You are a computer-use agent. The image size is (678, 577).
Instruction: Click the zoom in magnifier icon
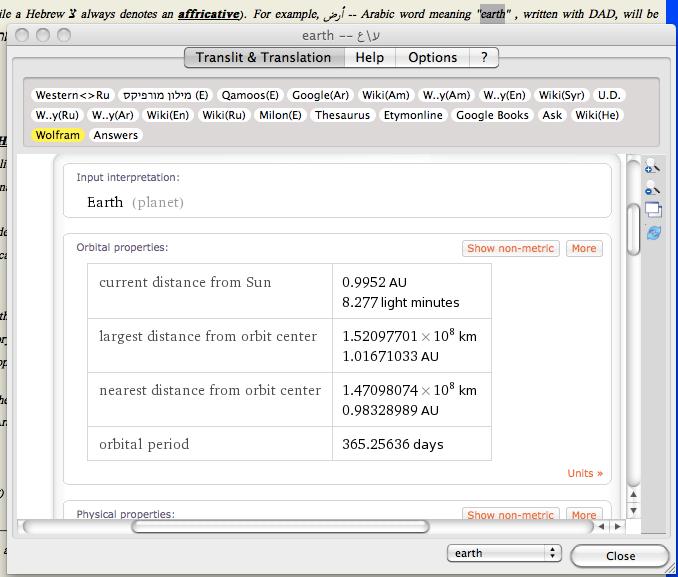click(x=652, y=166)
